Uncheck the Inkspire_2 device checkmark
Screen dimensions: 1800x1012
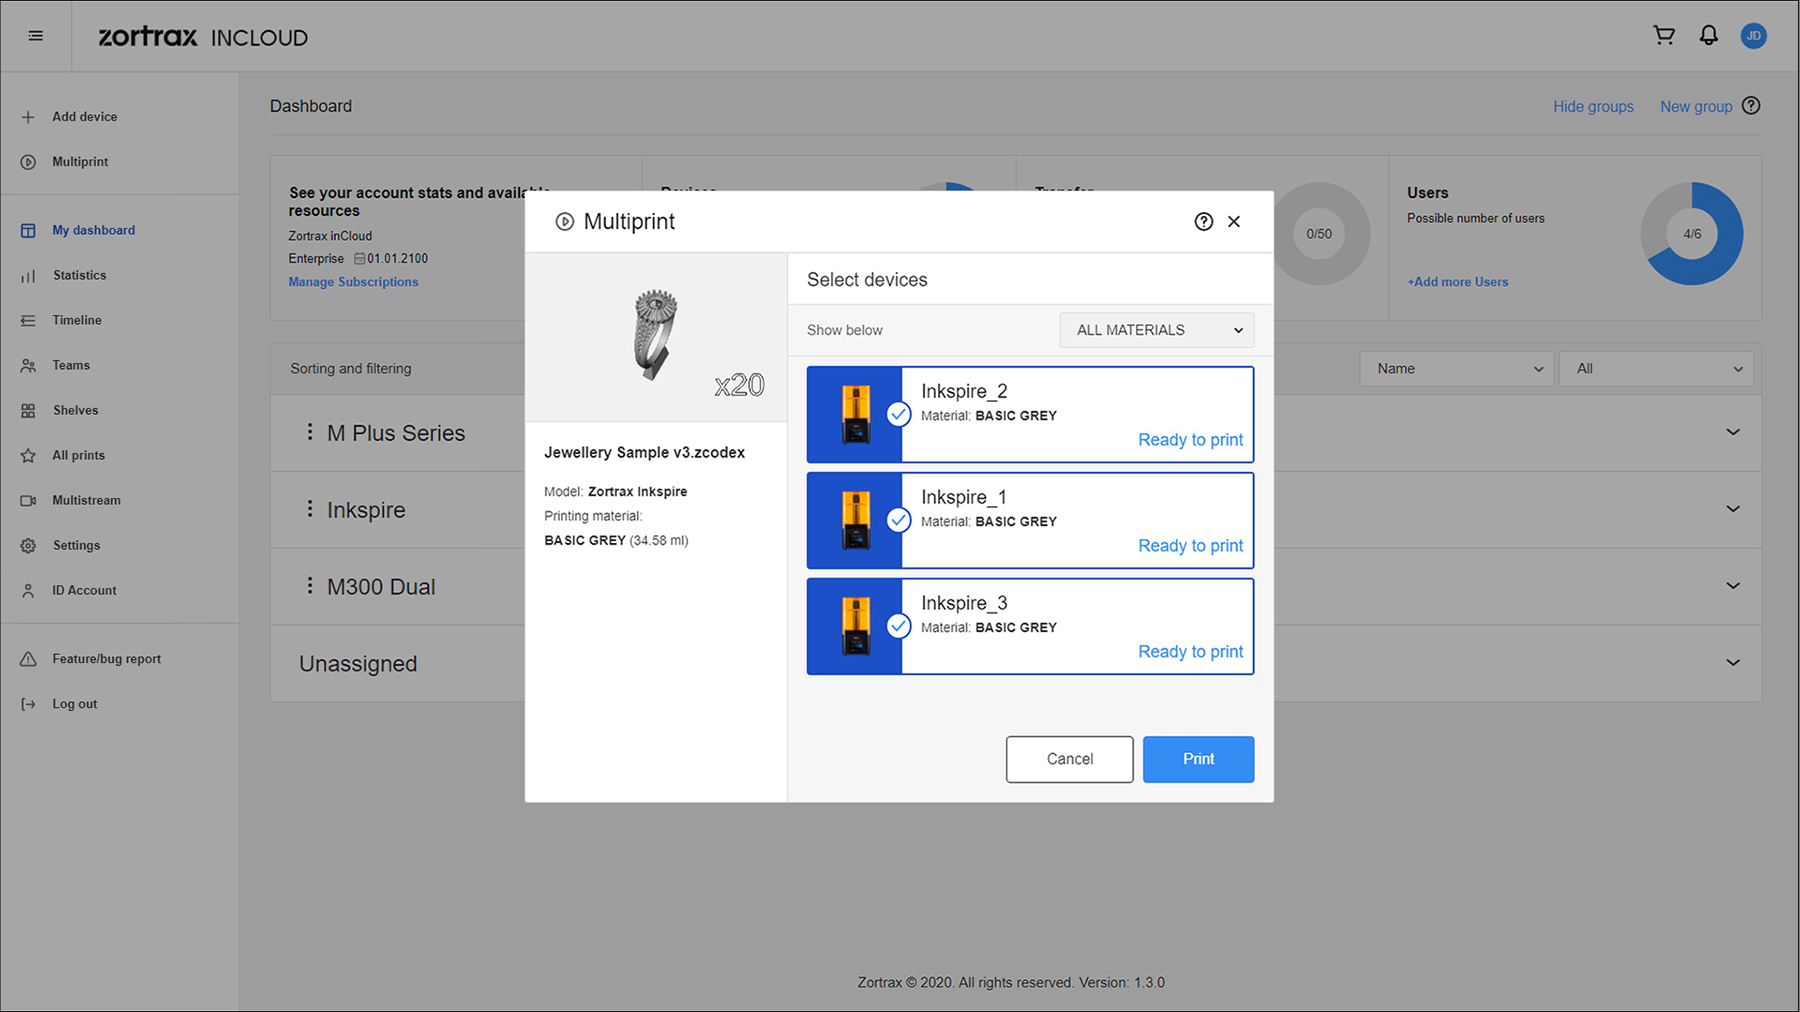click(x=899, y=415)
